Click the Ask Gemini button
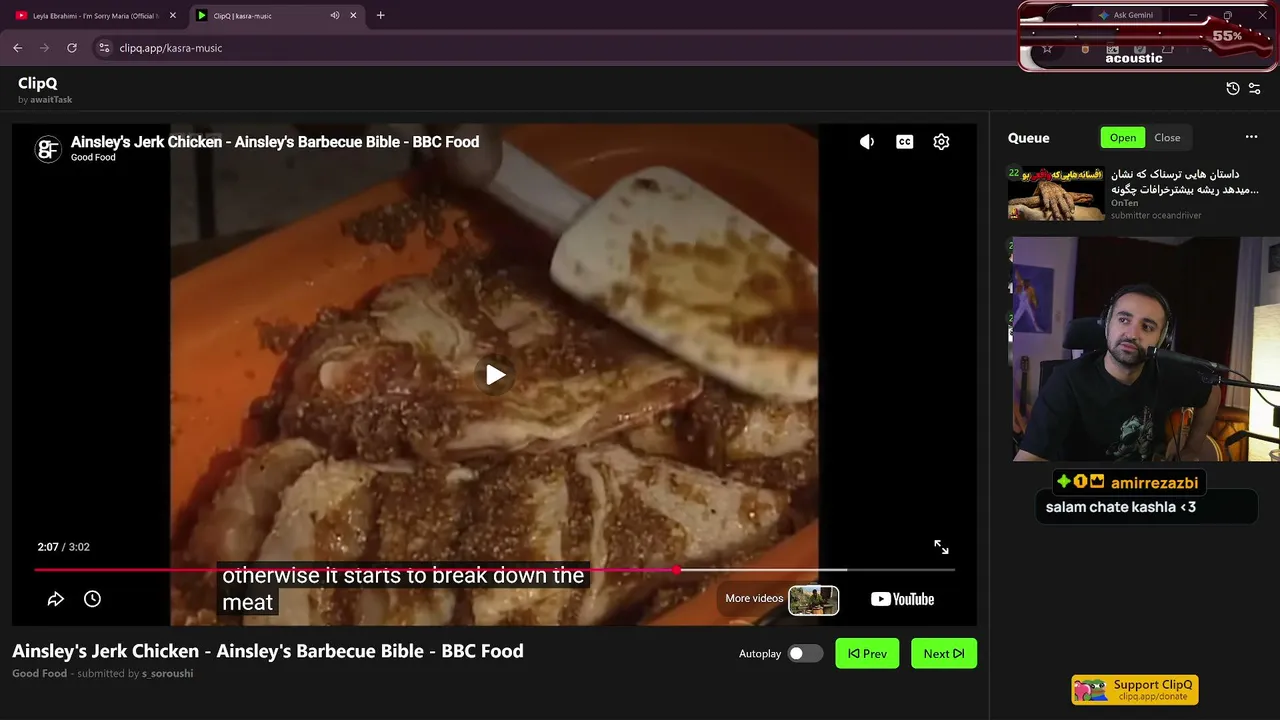 1126,15
